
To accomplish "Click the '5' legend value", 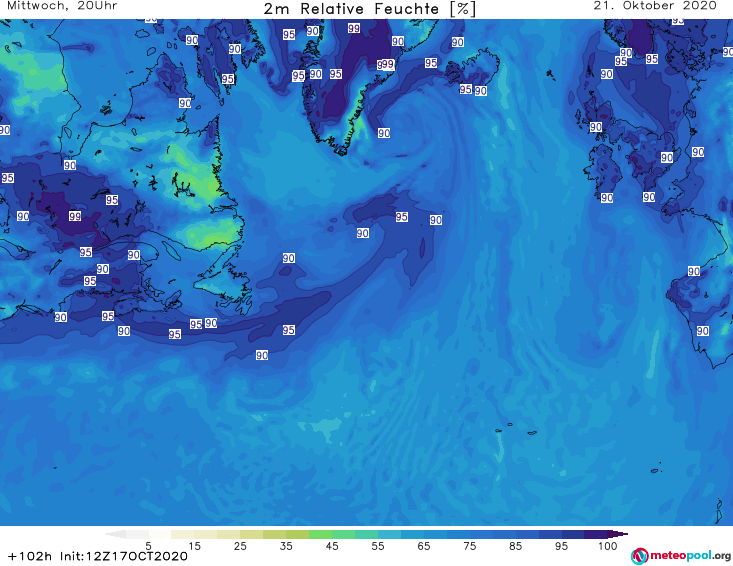I will (148, 546).
